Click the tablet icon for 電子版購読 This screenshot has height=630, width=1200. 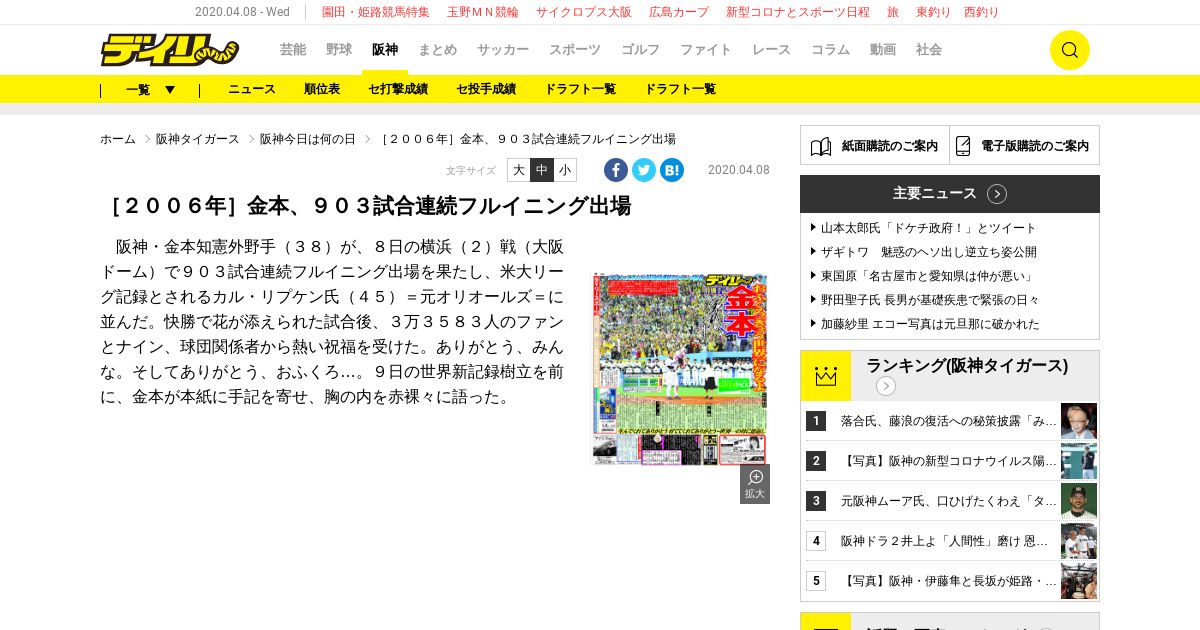tap(963, 146)
